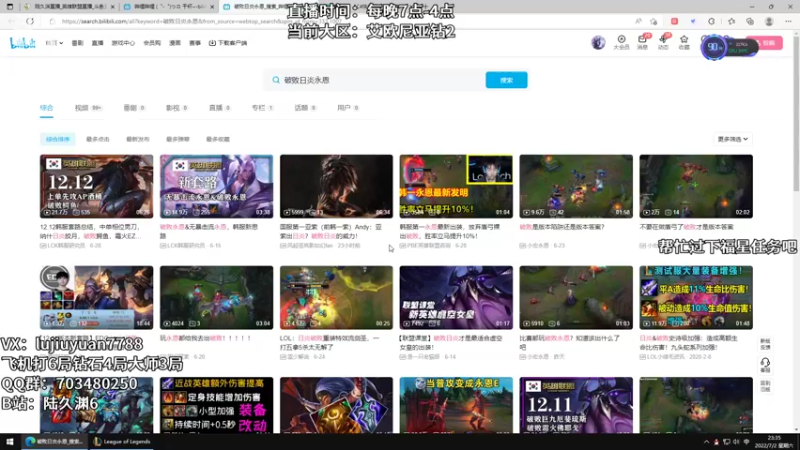
Task: Open the 游戏中心 navigation link
Action: tap(123, 43)
